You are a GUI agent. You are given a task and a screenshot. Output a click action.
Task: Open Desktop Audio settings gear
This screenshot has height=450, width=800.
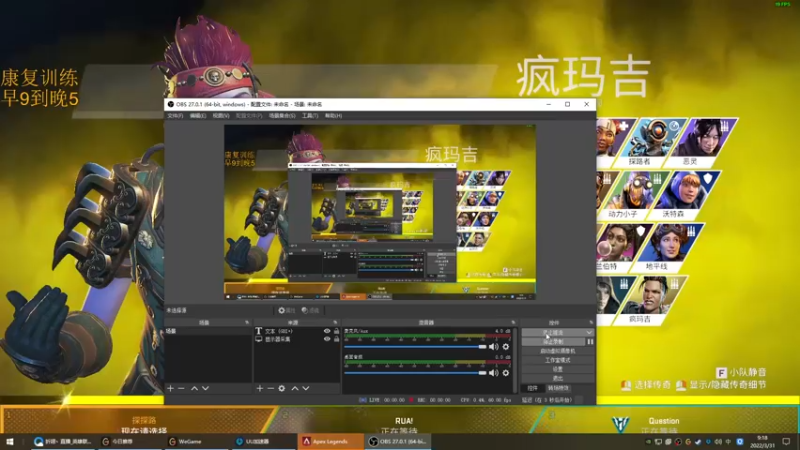tap(506, 373)
